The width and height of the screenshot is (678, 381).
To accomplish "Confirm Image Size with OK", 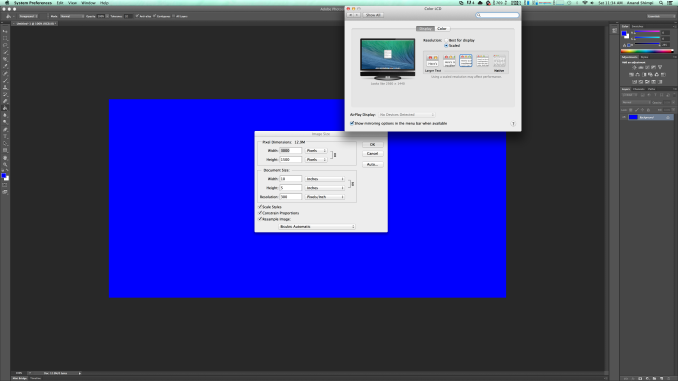I will click(x=372, y=144).
